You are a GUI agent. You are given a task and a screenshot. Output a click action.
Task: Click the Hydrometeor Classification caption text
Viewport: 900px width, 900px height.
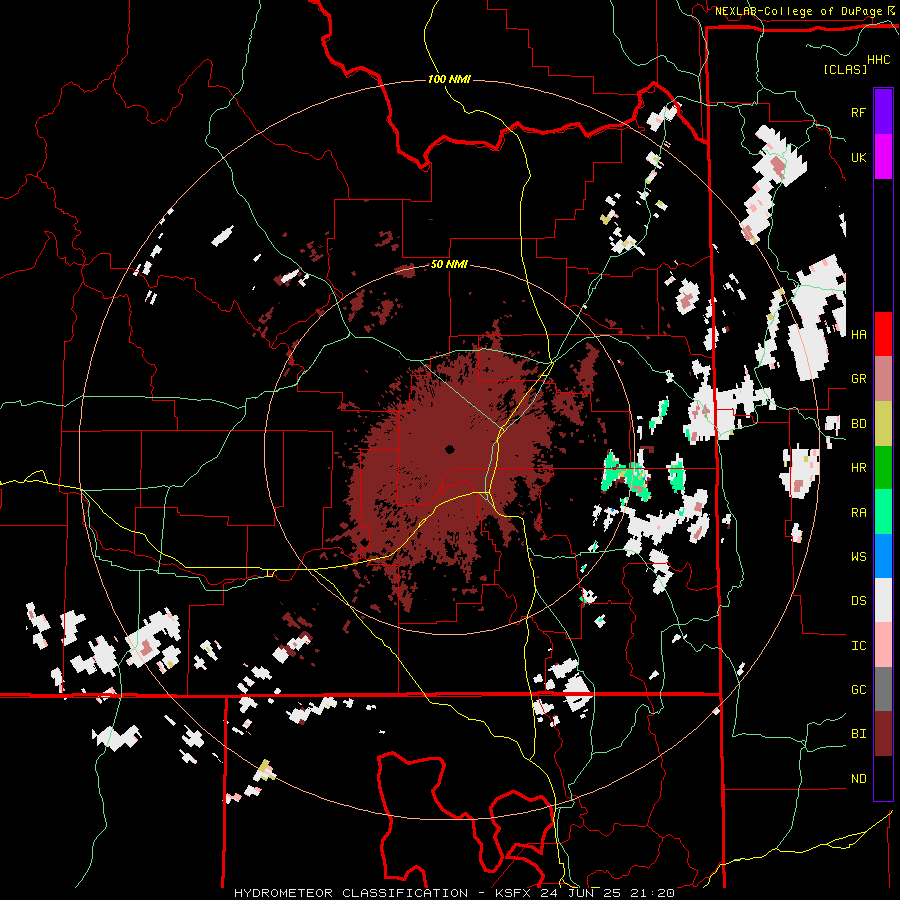point(351,893)
